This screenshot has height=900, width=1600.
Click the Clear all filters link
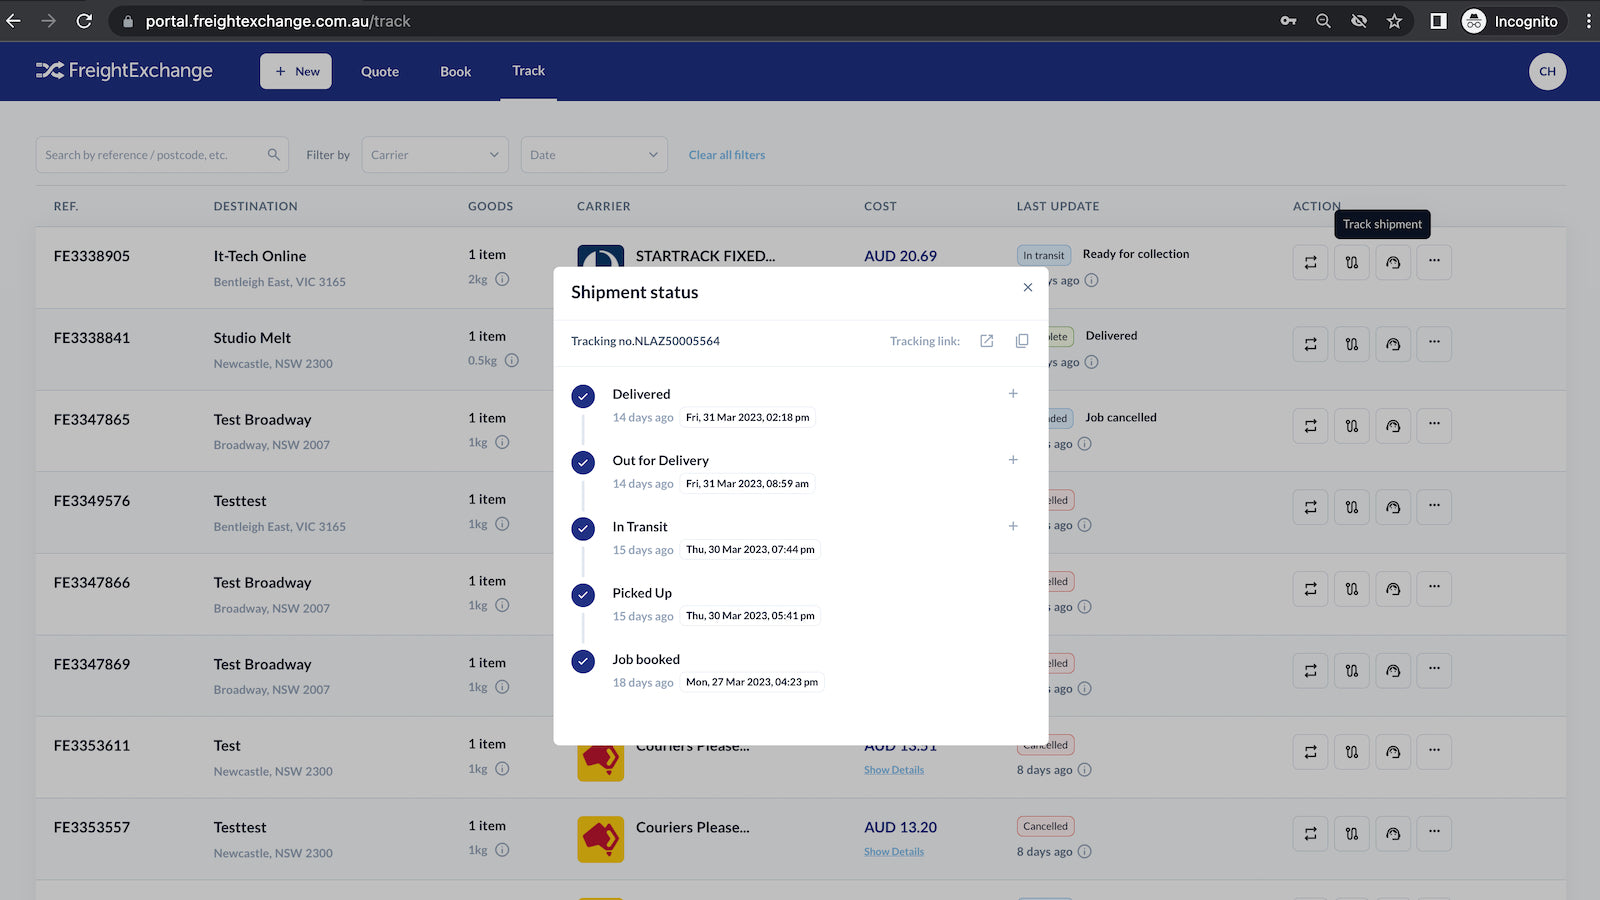(726, 154)
